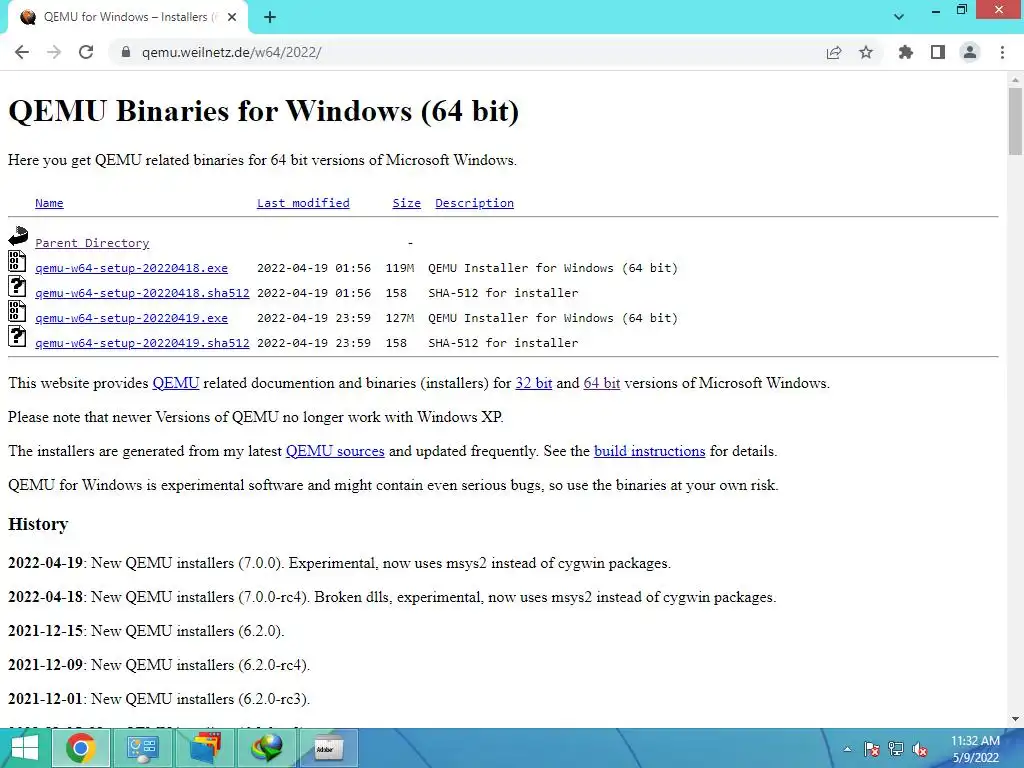Sort listing by Description
The height and width of the screenshot is (768, 1024).
(474, 203)
